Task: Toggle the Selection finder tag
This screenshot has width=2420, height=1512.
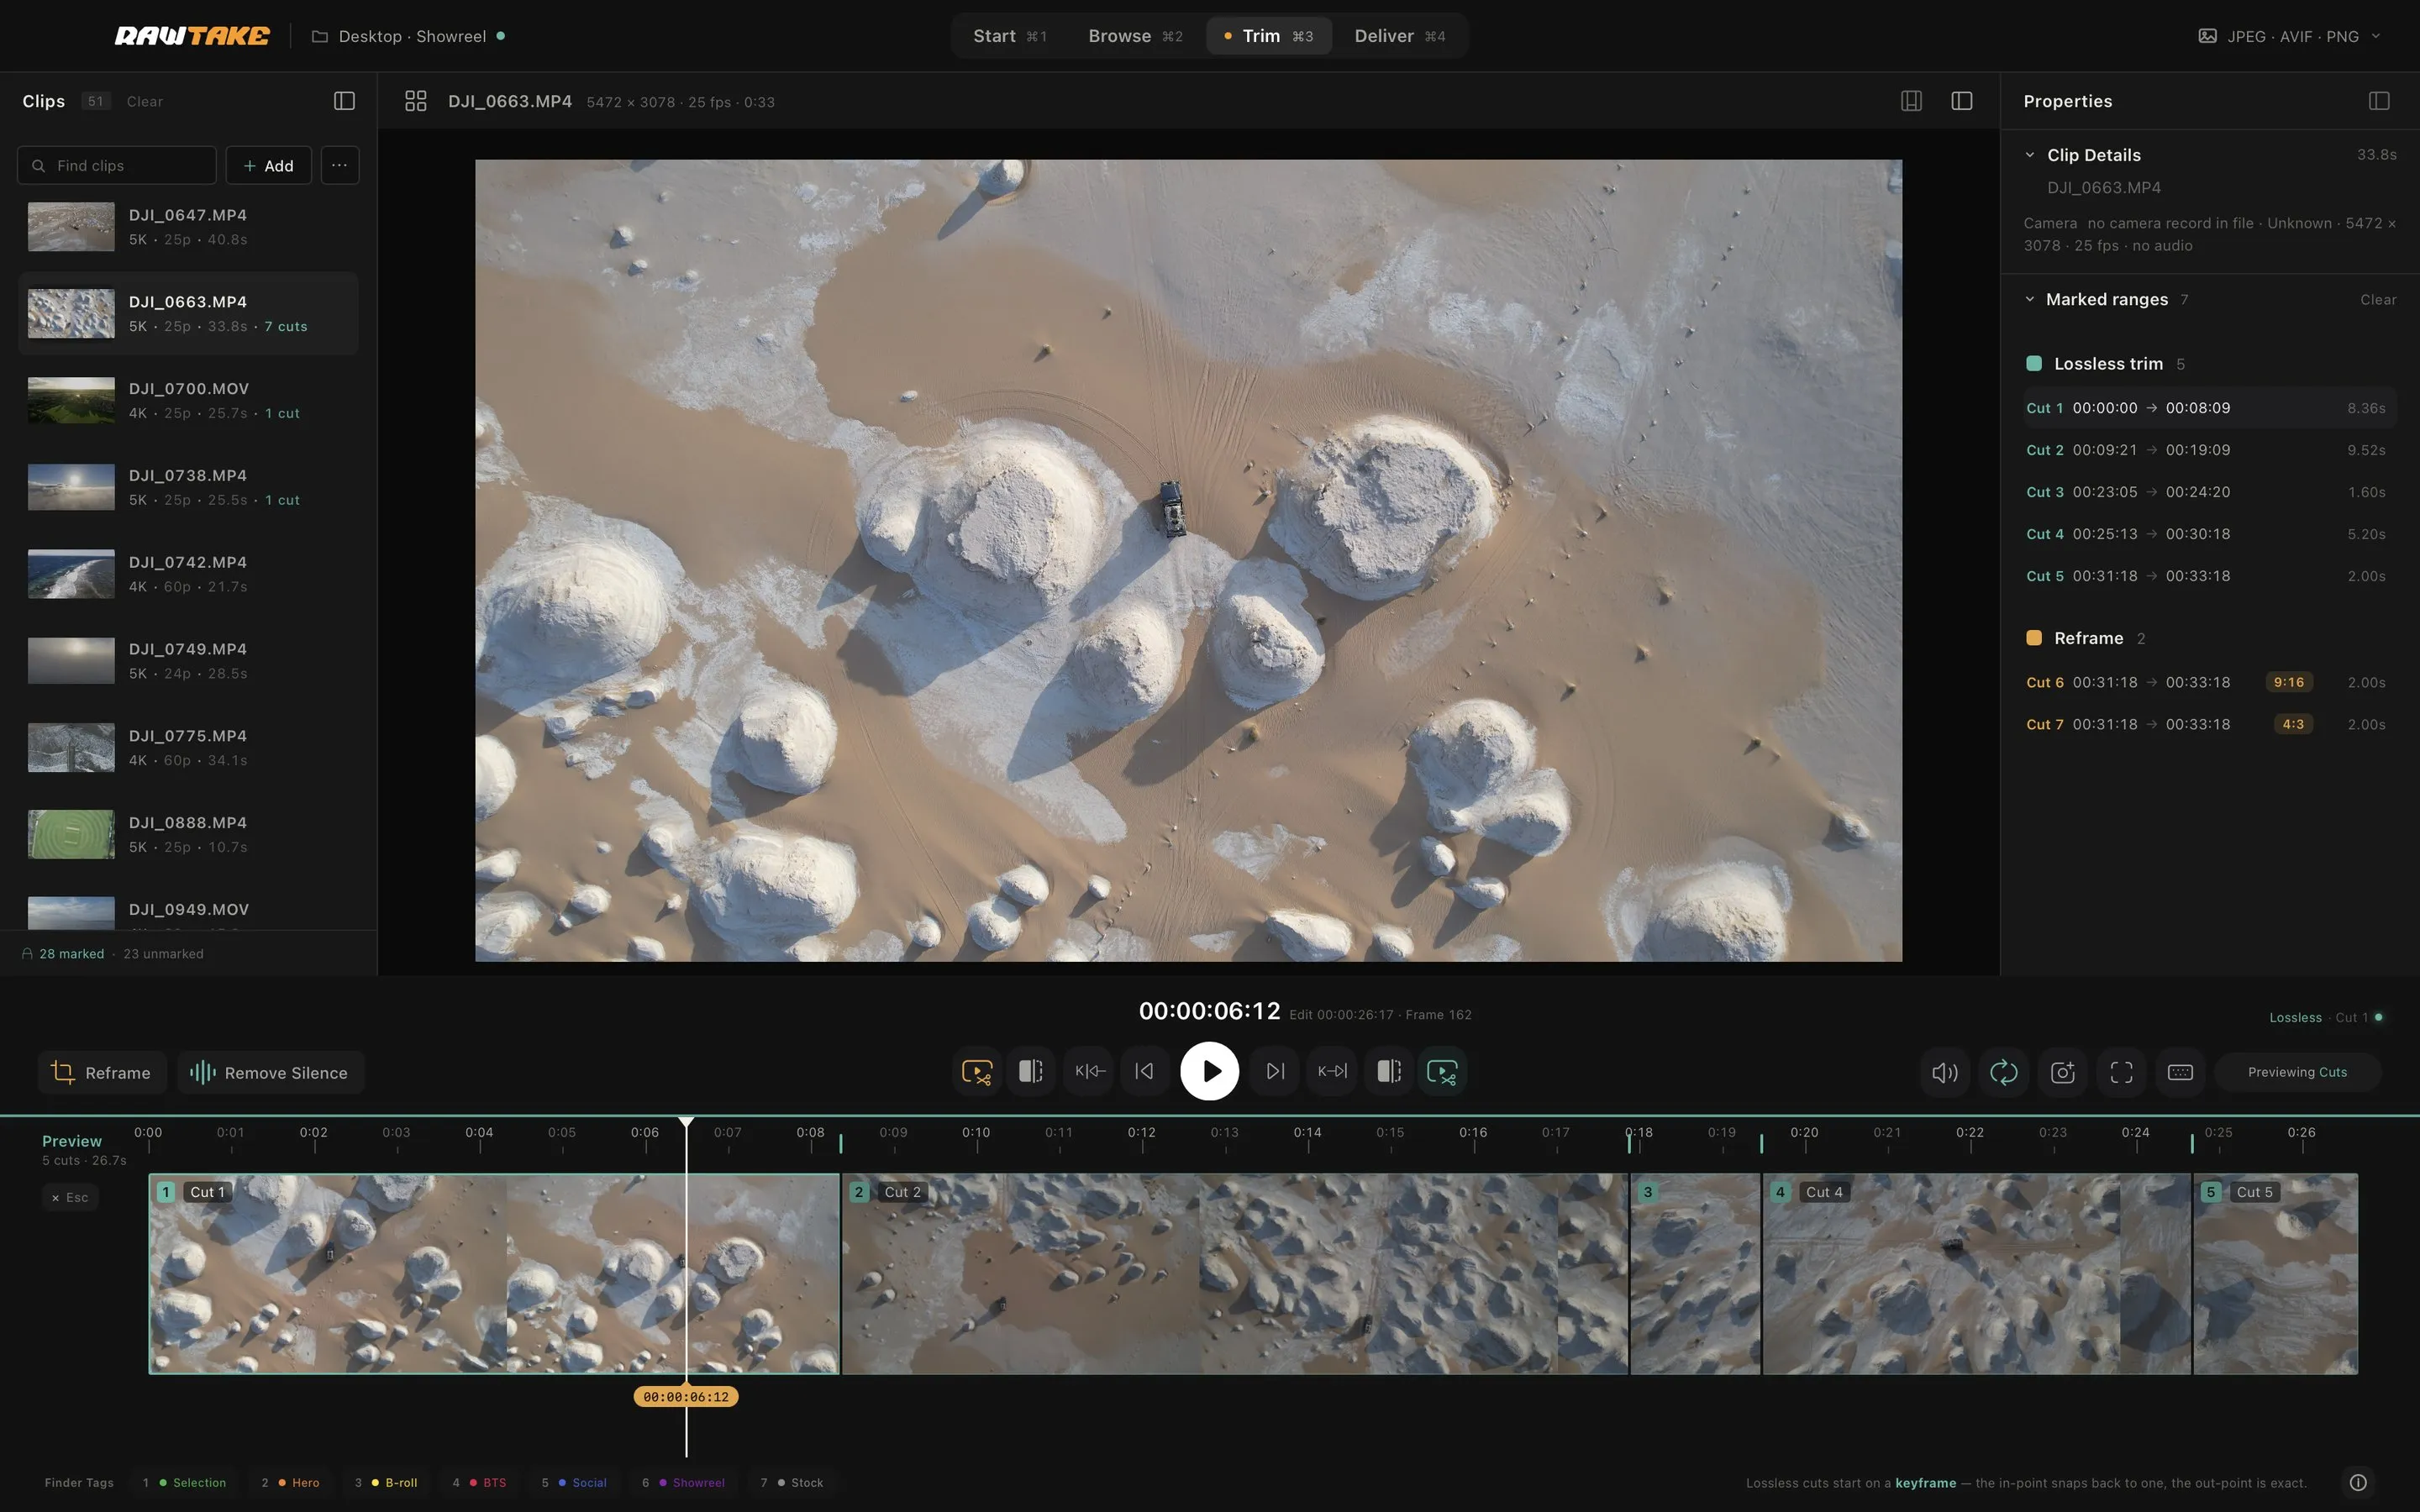Action: (x=185, y=1482)
